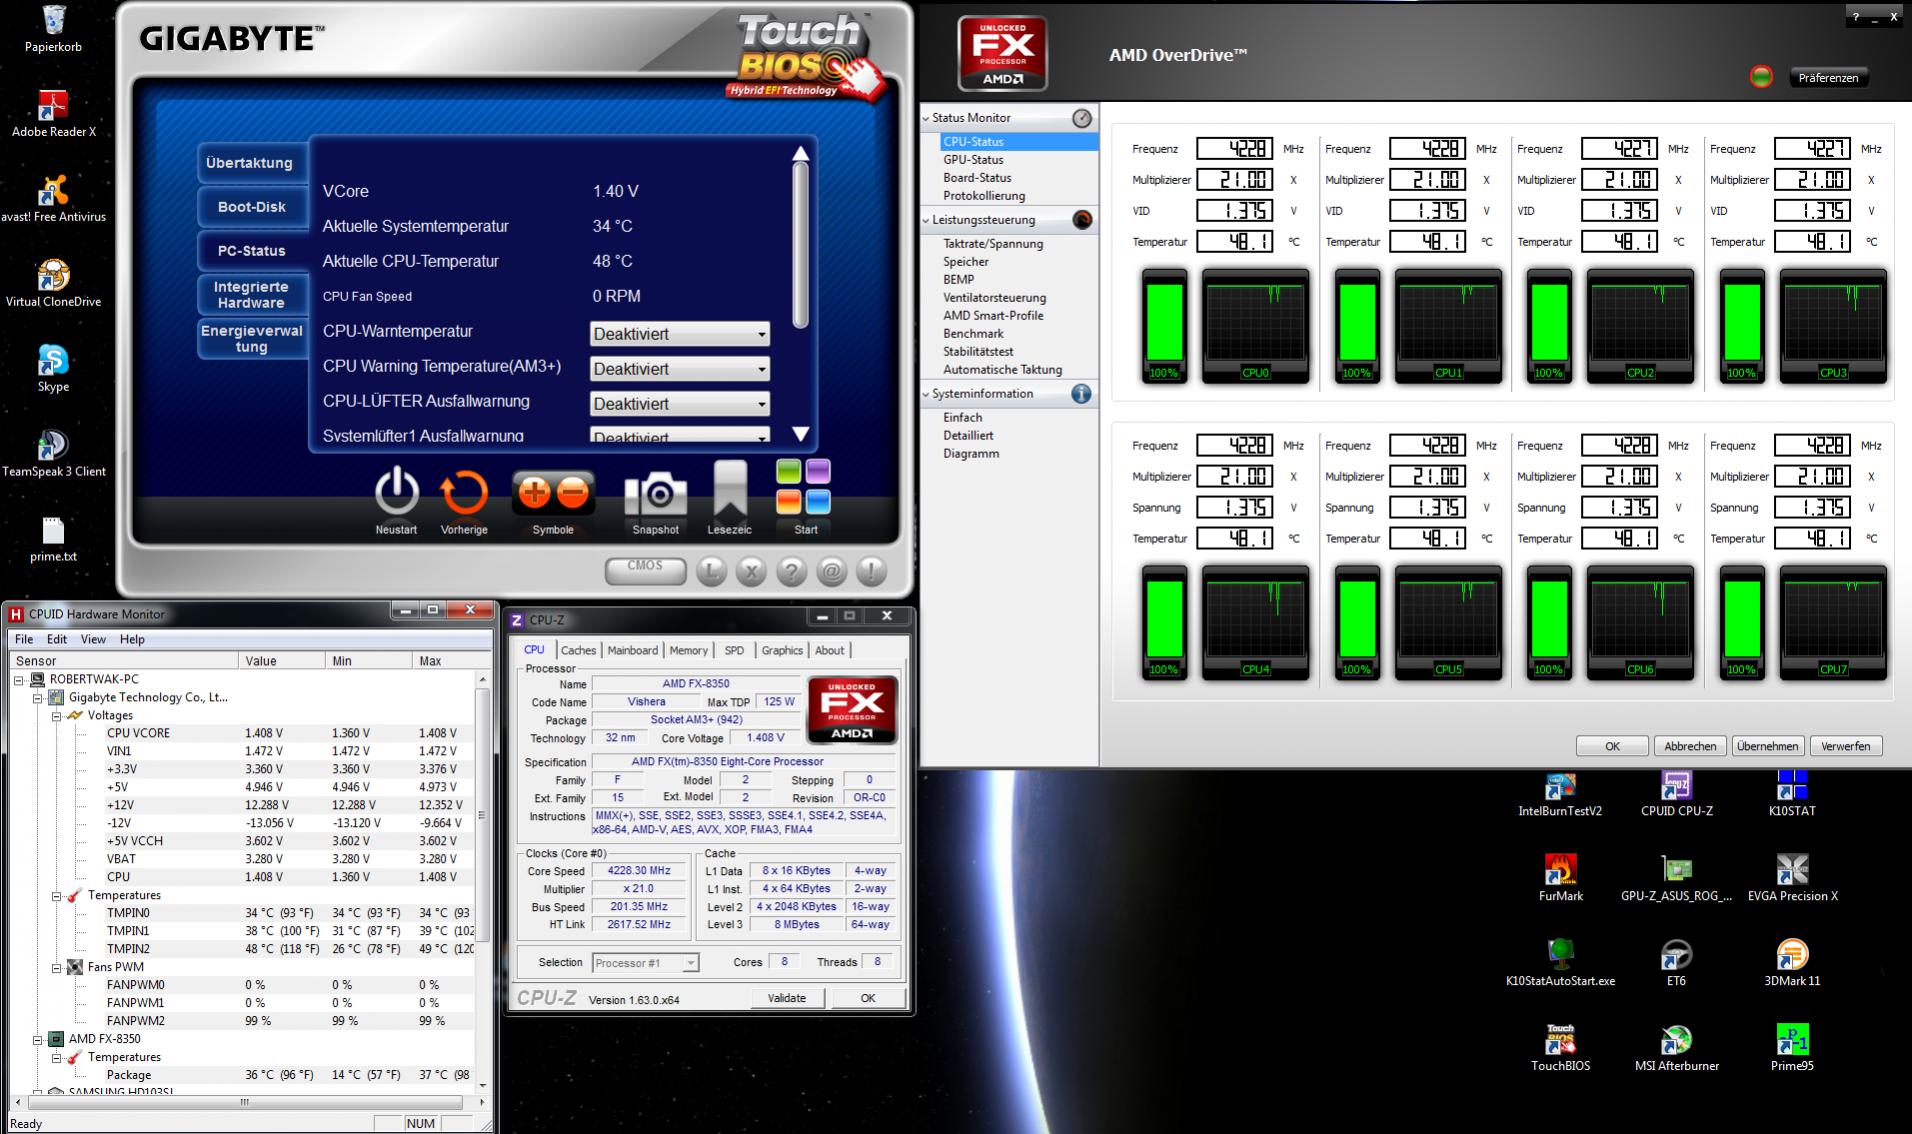Select the Übertaktung tab in TouchBIOS
1912x1134 pixels.
coord(251,163)
